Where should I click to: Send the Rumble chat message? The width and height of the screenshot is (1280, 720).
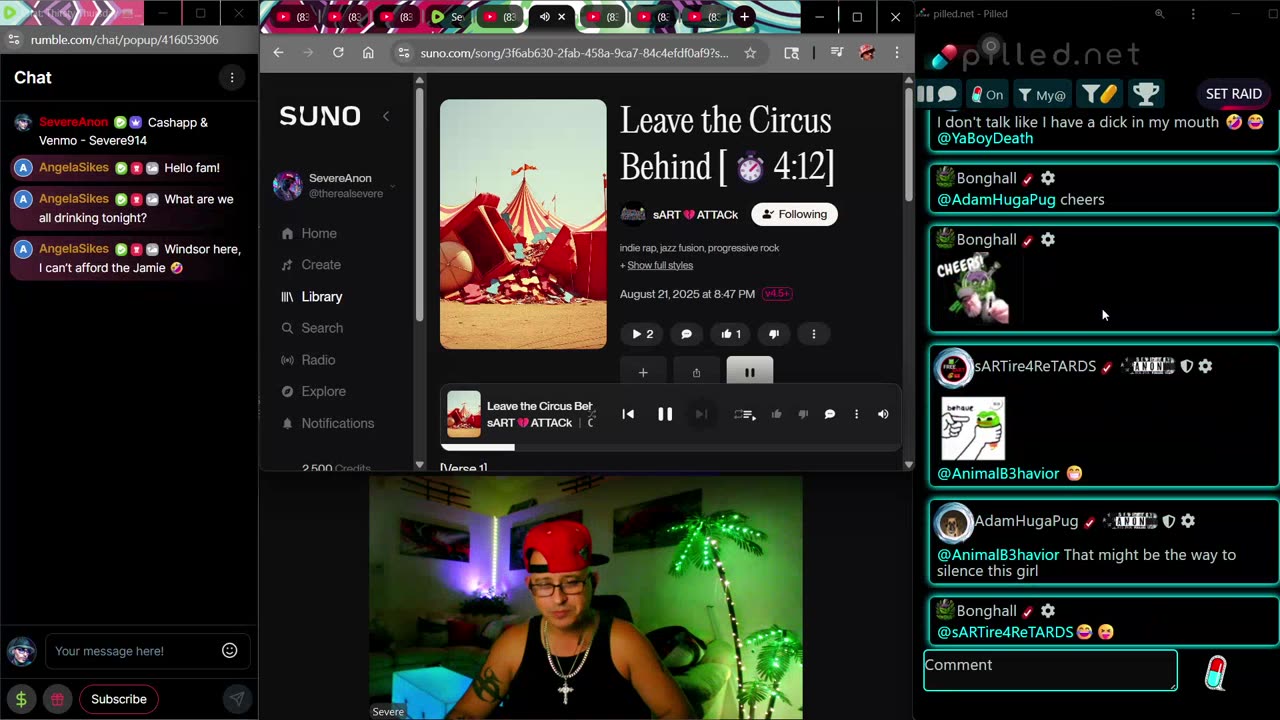pyautogui.click(x=236, y=699)
